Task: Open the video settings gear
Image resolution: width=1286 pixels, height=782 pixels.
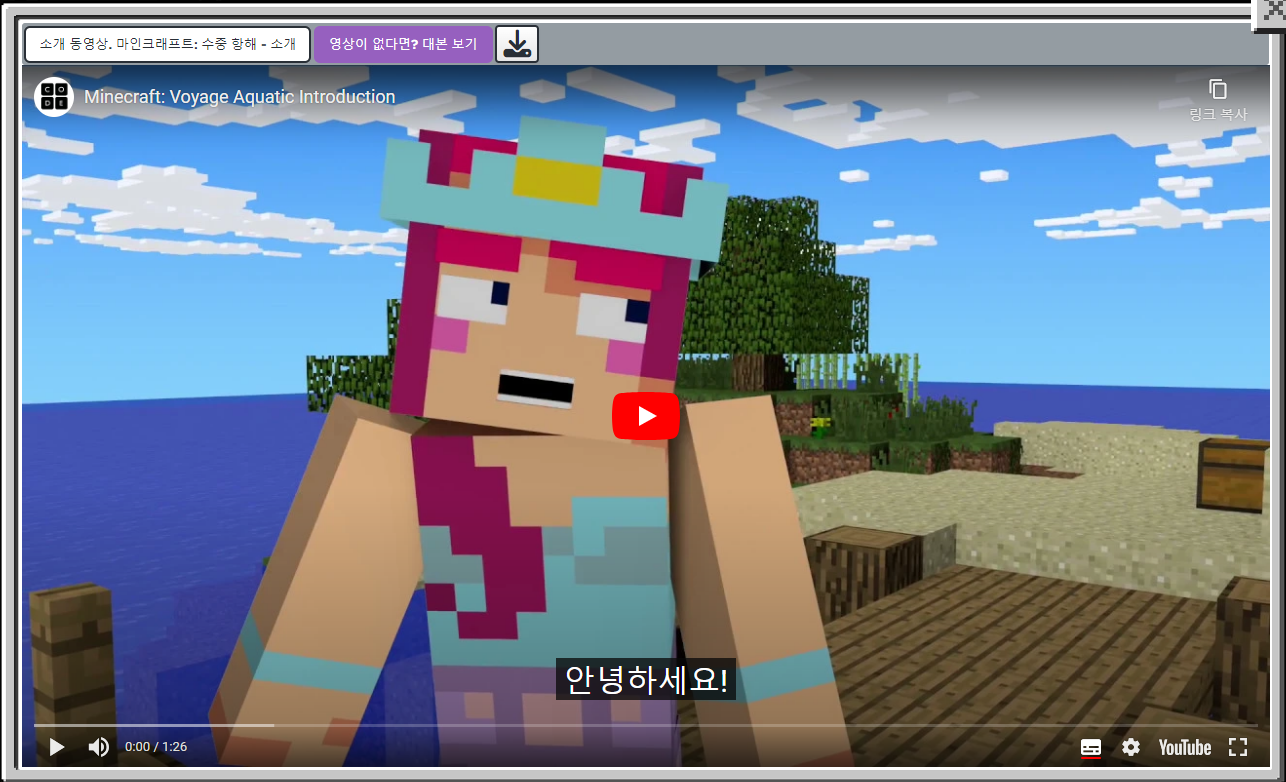Action: [1131, 747]
